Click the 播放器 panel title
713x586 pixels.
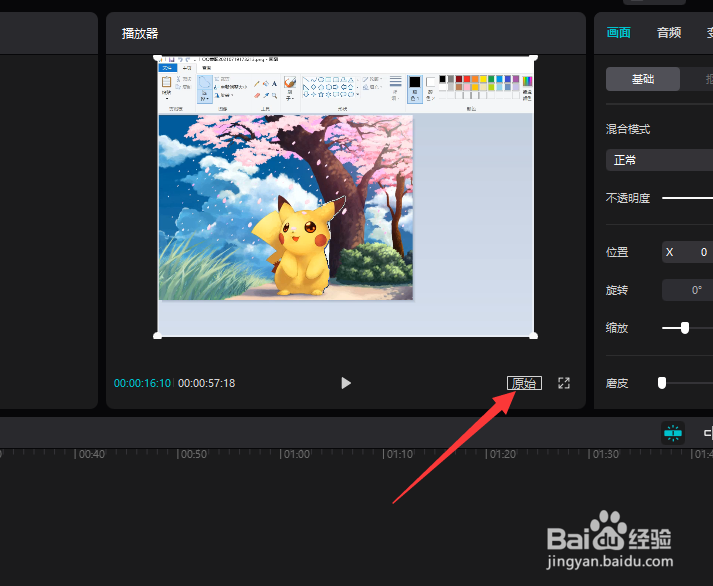coord(140,33)
